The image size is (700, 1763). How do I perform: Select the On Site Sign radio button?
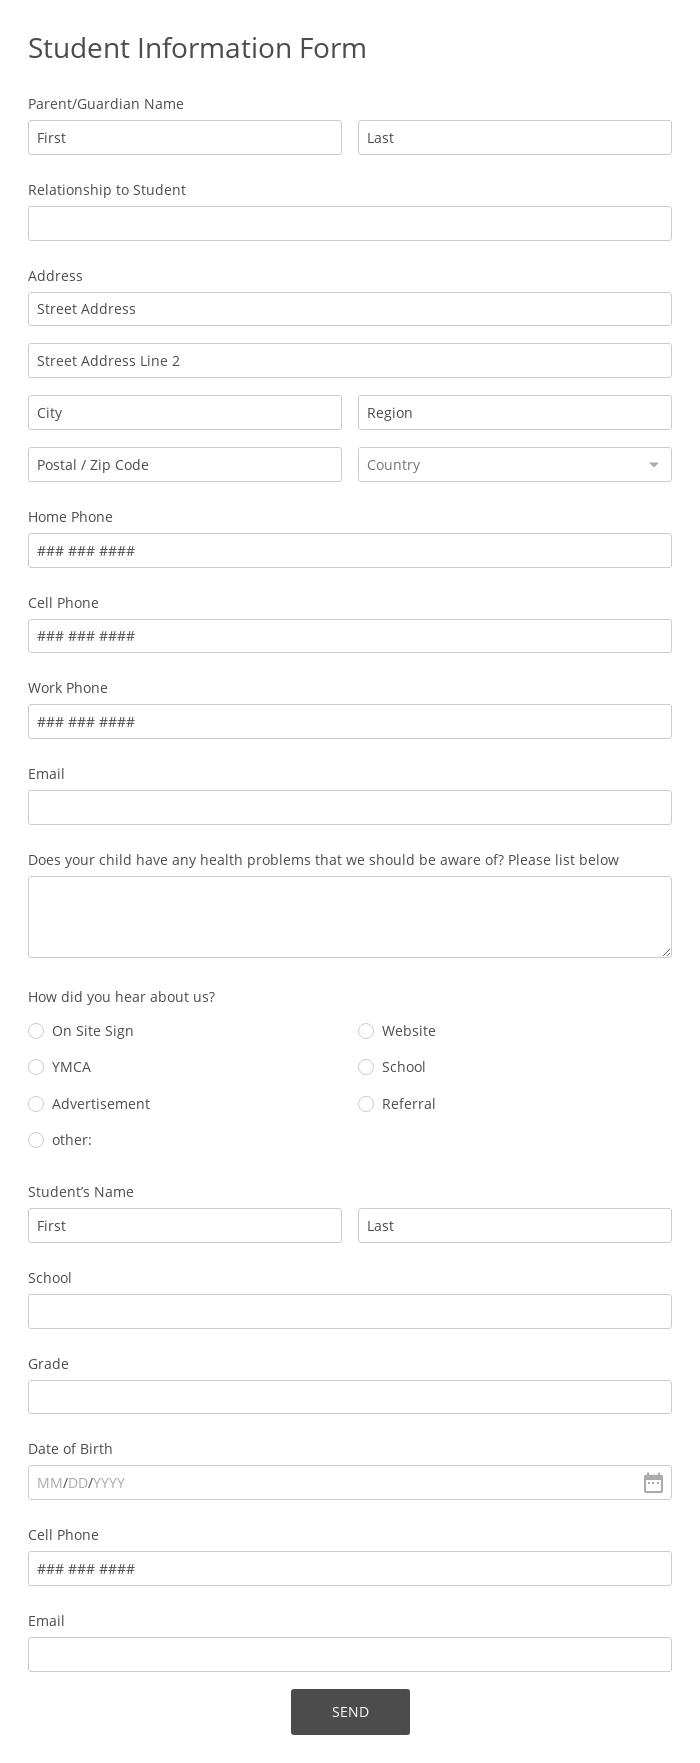(x=36, y=1031)
